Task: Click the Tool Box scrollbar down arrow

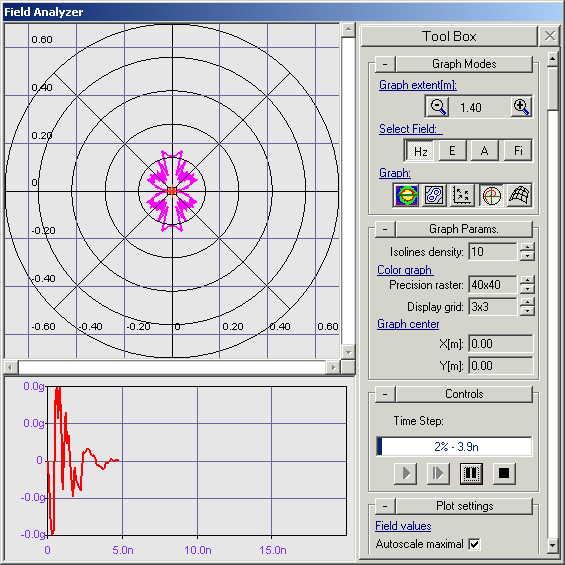Action: 552,545
